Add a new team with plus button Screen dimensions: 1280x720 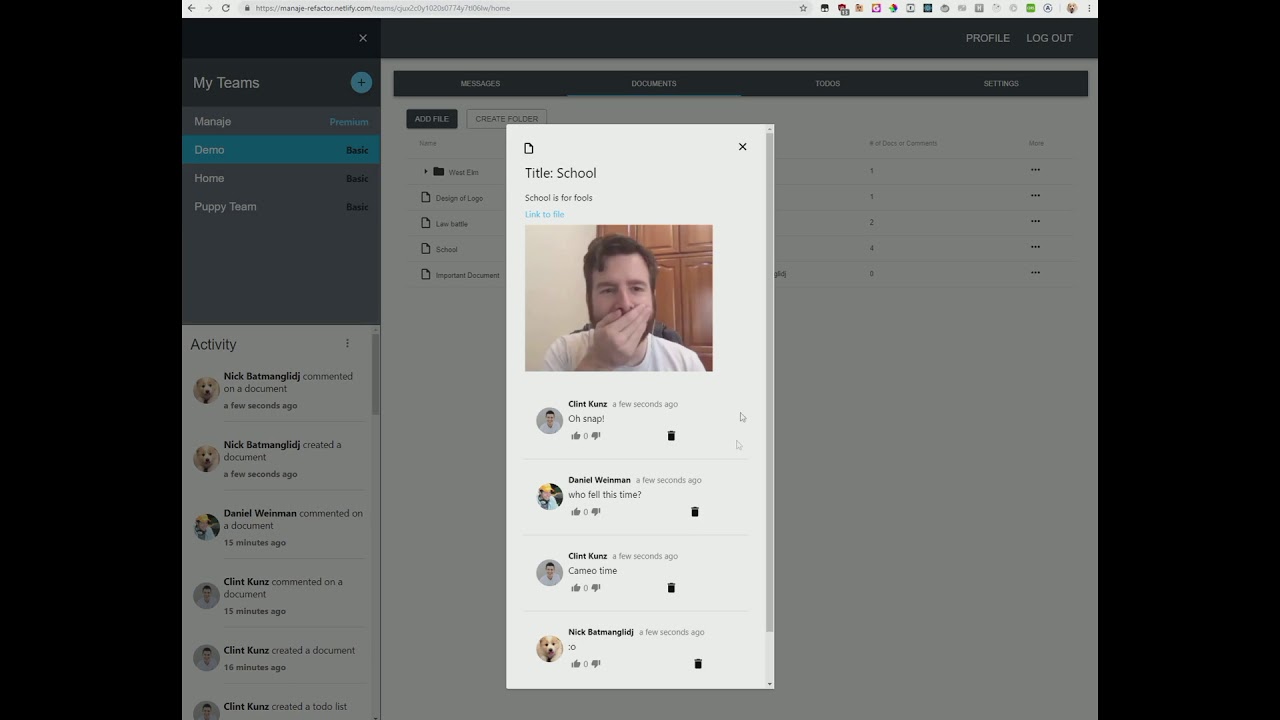tap(361, 82)
